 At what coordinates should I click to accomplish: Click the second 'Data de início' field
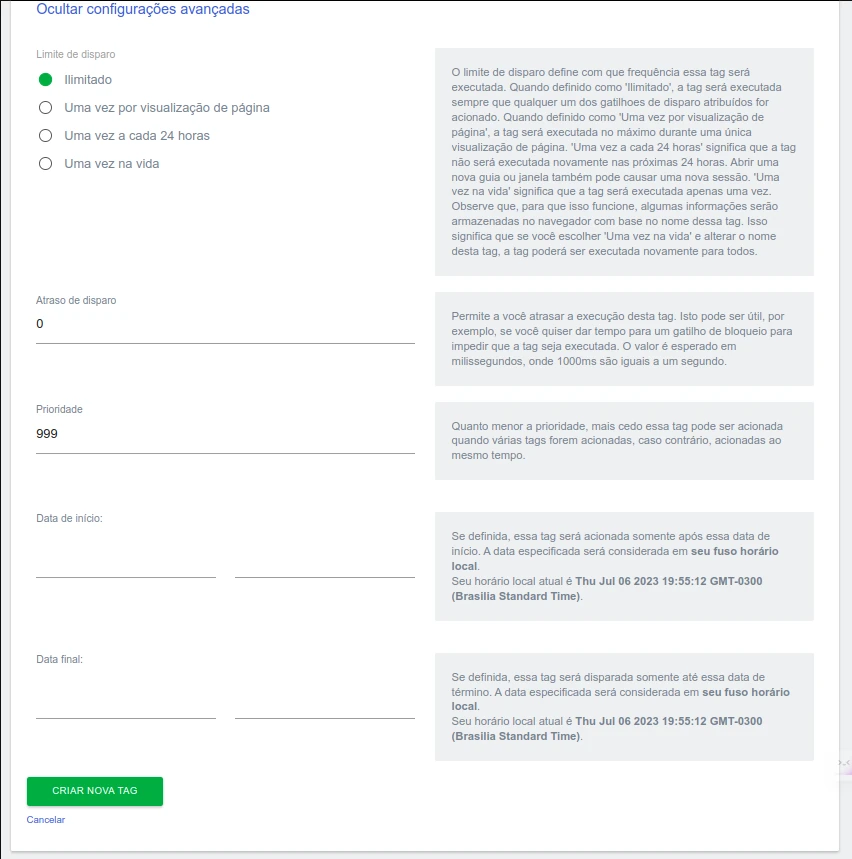(x=325, y=563)
